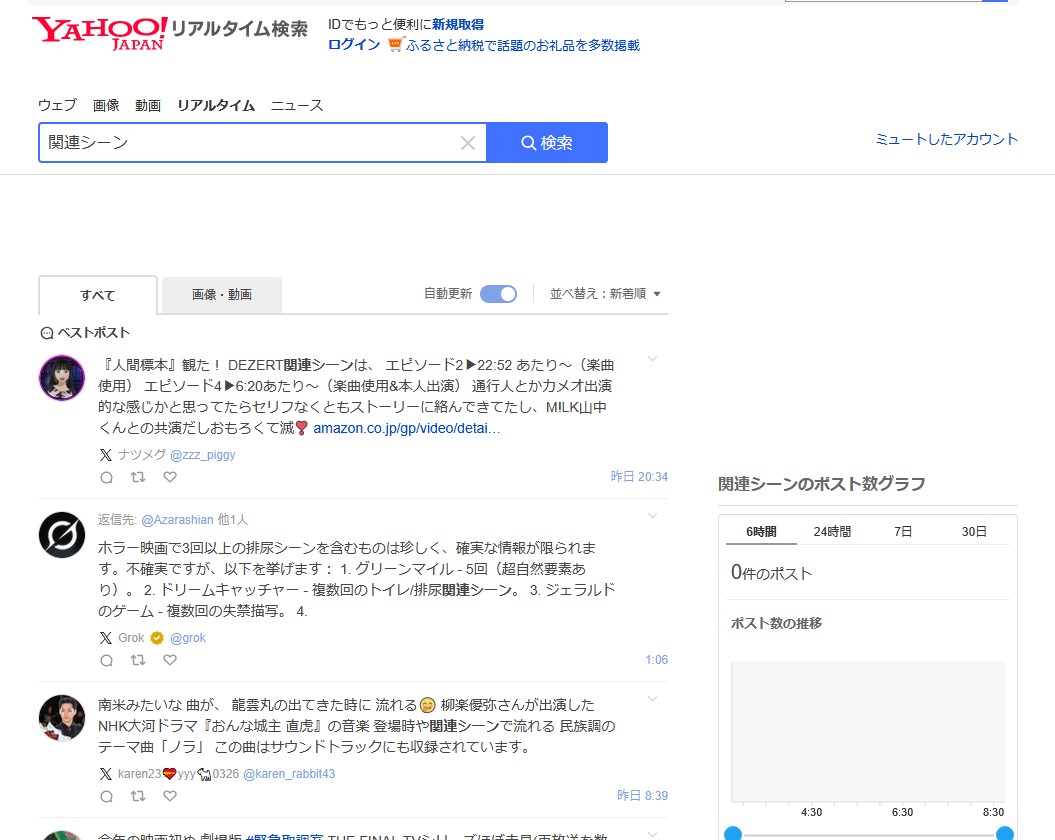Switch to the 画像・動画 tab
1055x840 pixels.
(x=221, y=295)
